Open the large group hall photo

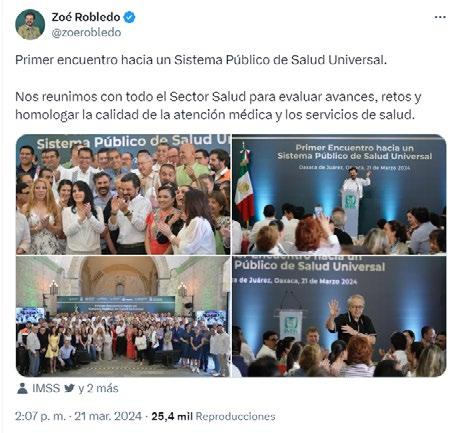(x=123, y=316)
